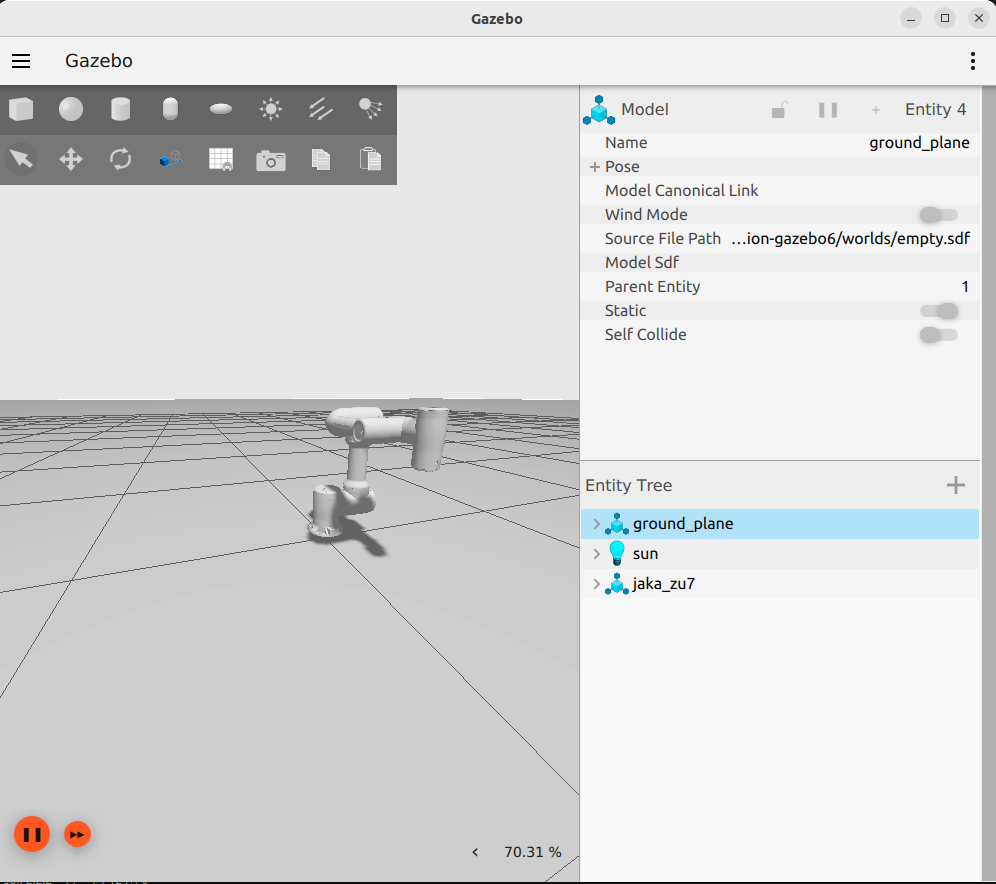Screen dimensions: 996x884
Task: Insert a sphere into the world
Action: (71, 109)
